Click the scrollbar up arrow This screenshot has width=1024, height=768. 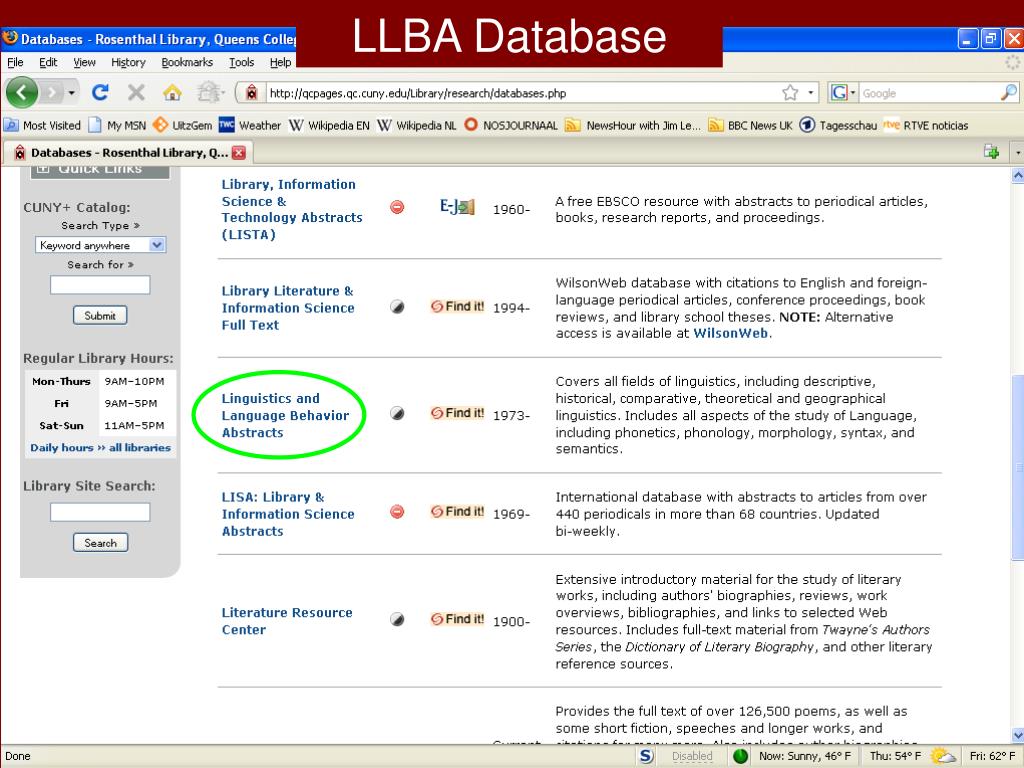[x=1017, y=175]
